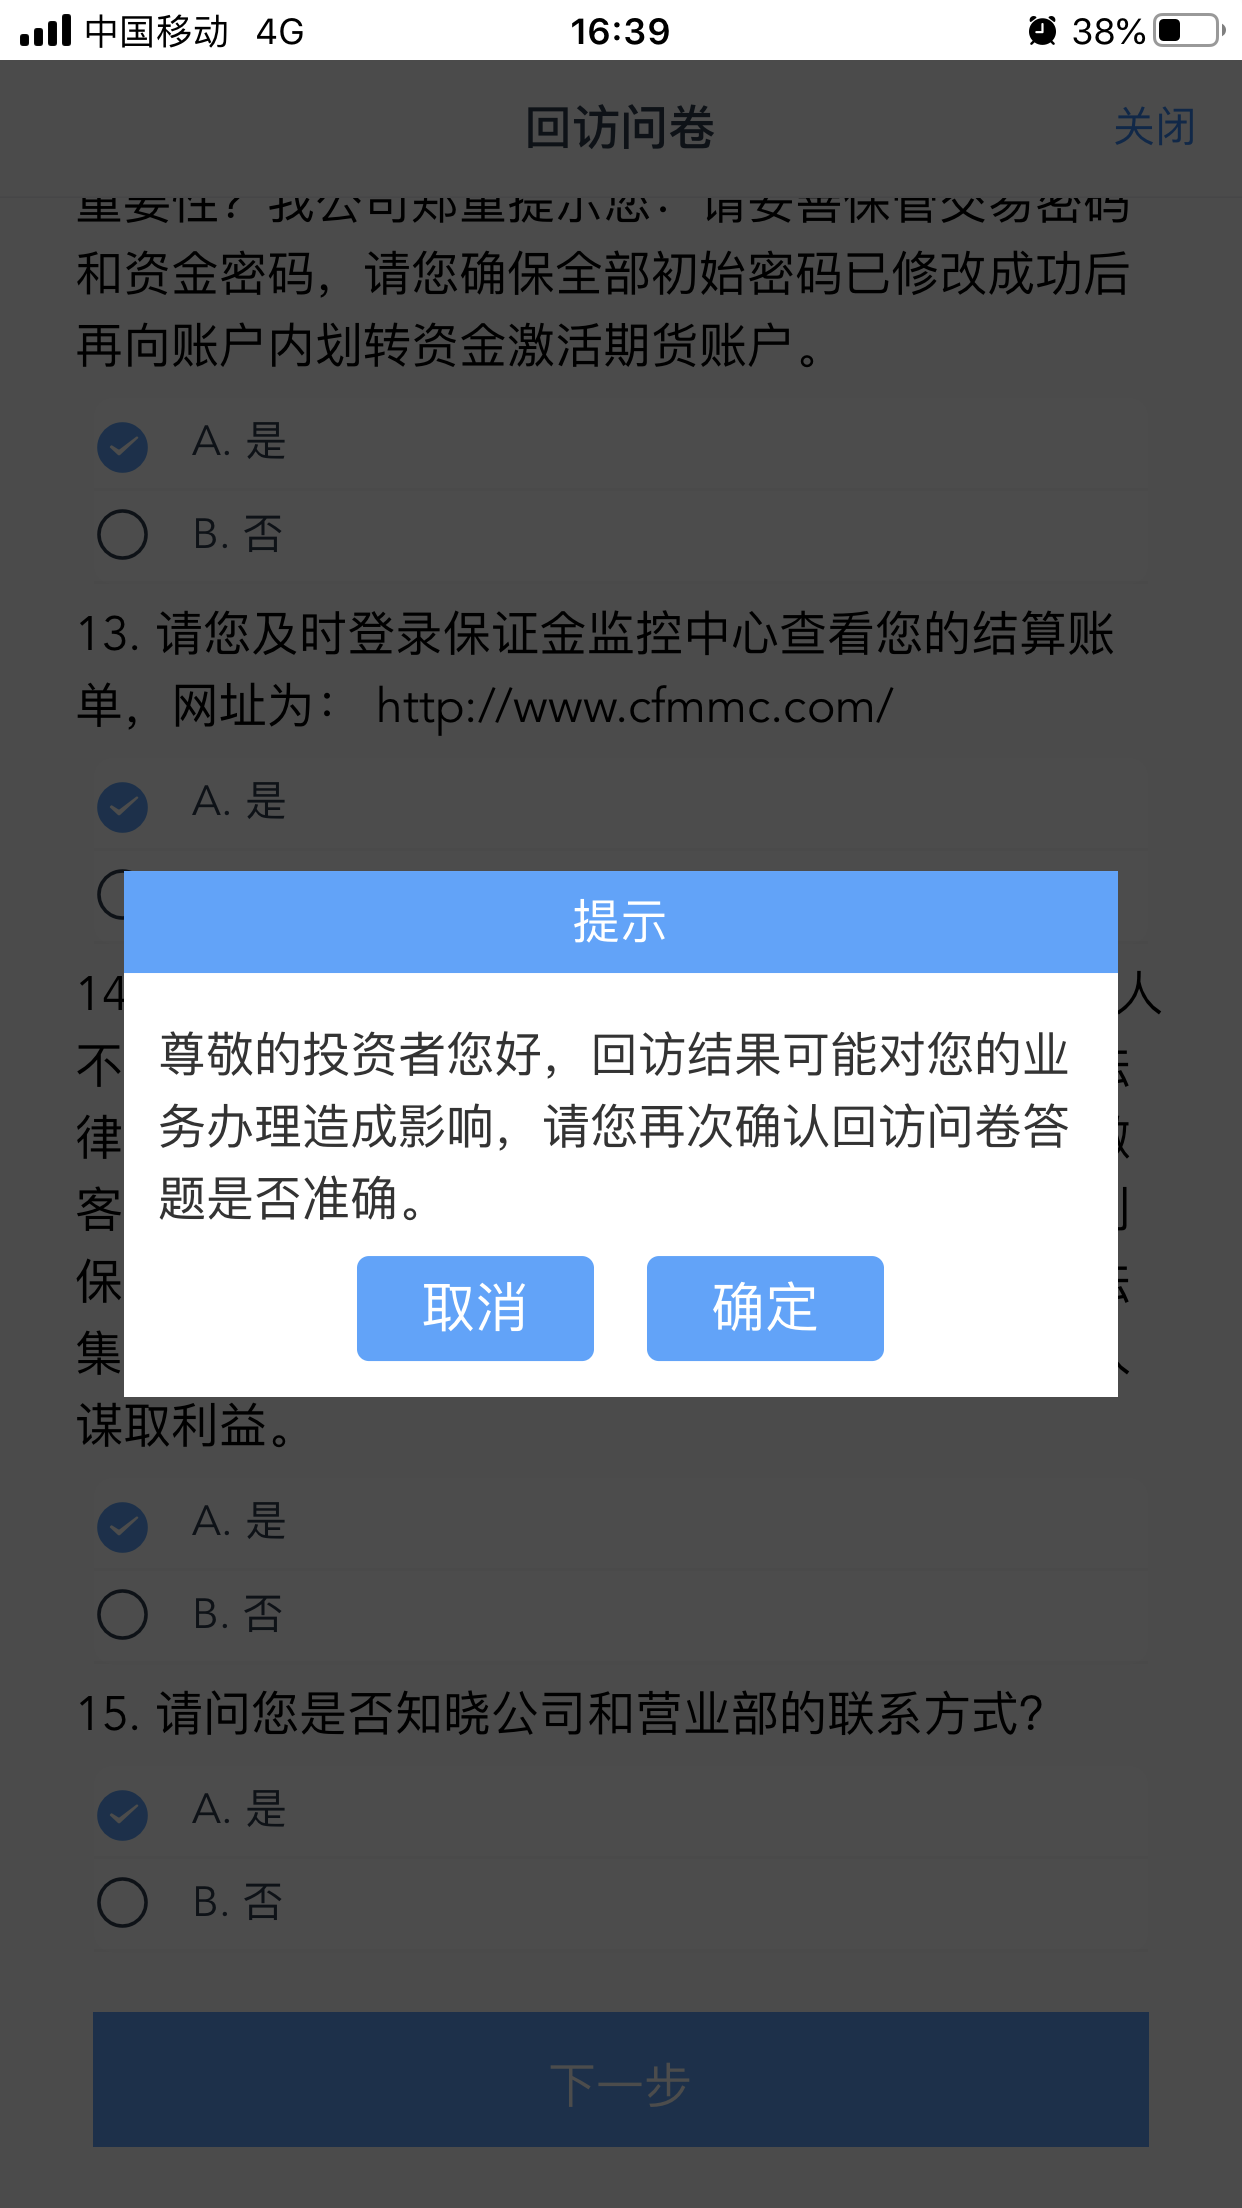
Task: Tap the 取消 button in the dialog
Action: [475, 1308]
